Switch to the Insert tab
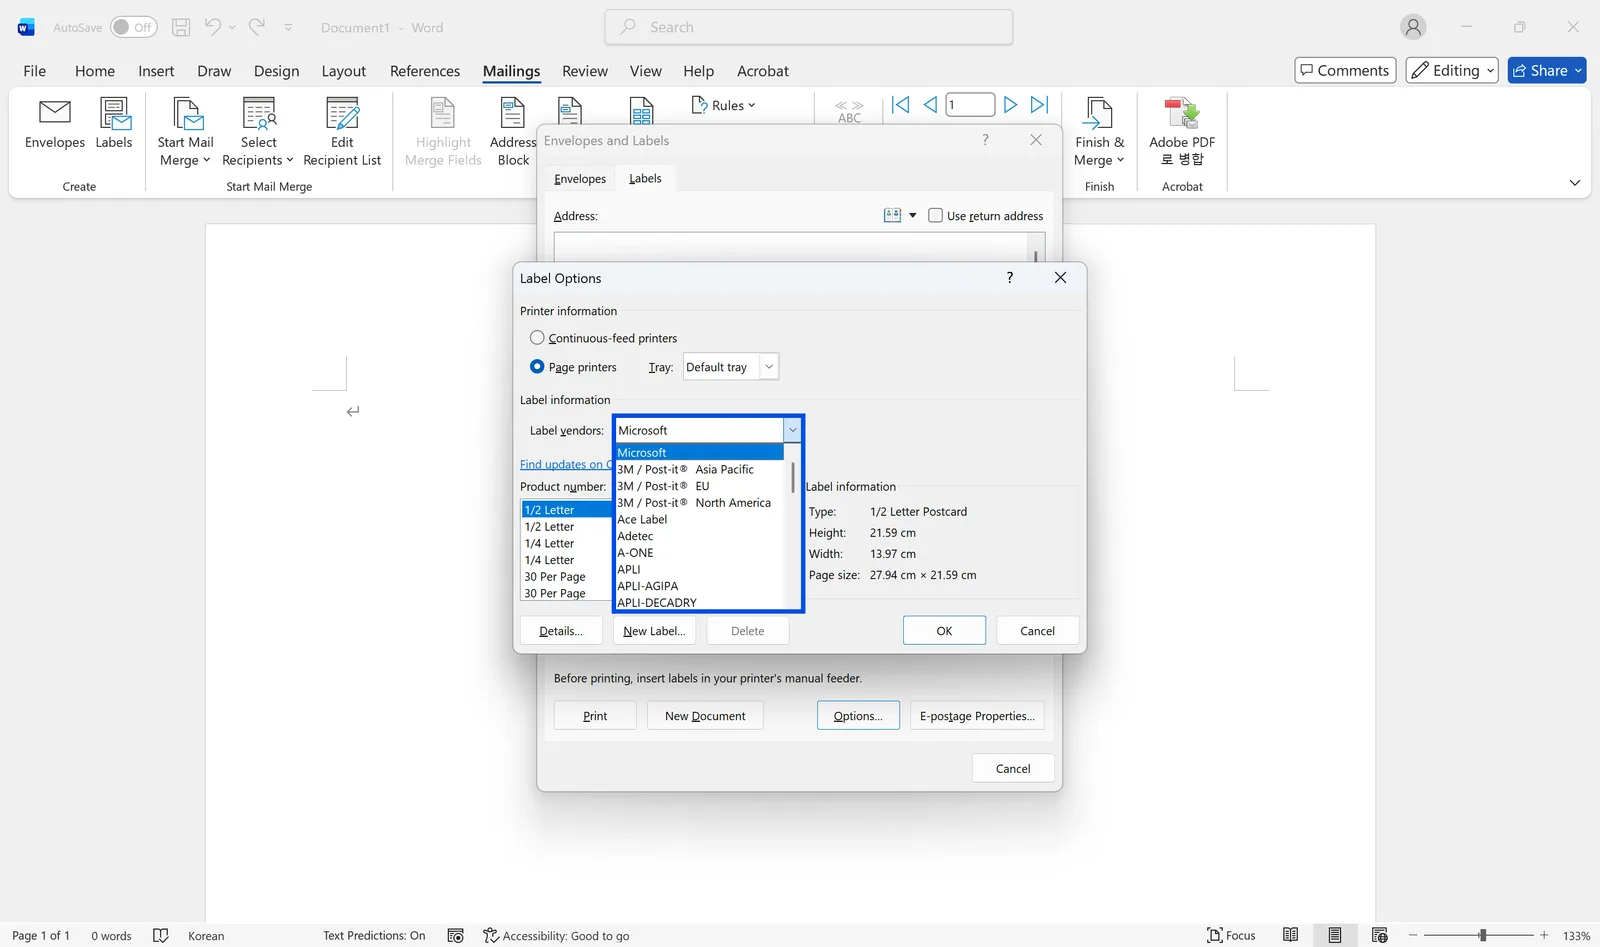Screen dimensions: 1600x947 (x=156, y=71)
